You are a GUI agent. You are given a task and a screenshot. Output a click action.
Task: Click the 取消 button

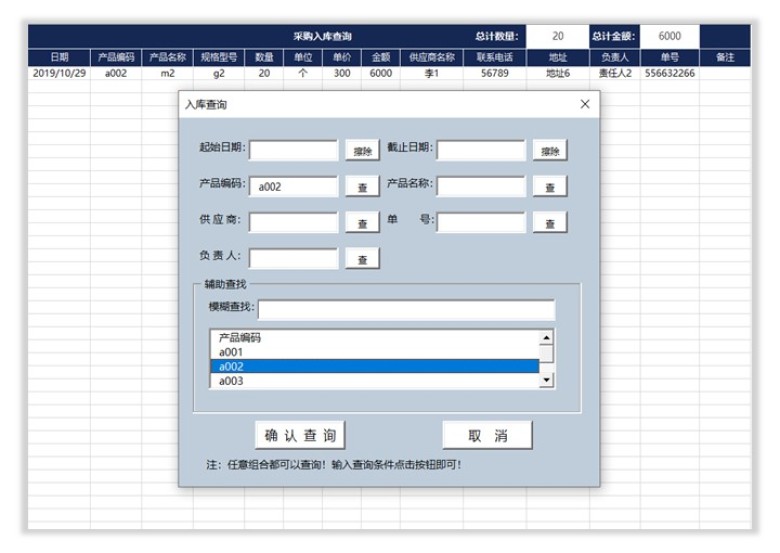487,435
